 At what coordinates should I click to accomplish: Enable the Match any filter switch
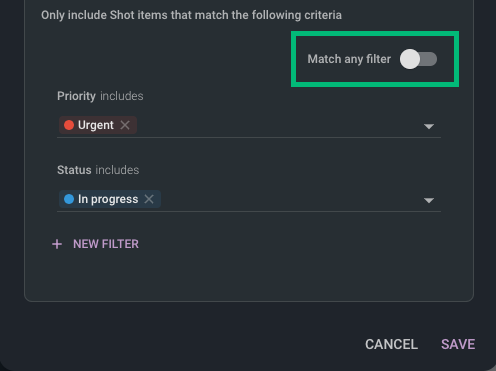418,59
